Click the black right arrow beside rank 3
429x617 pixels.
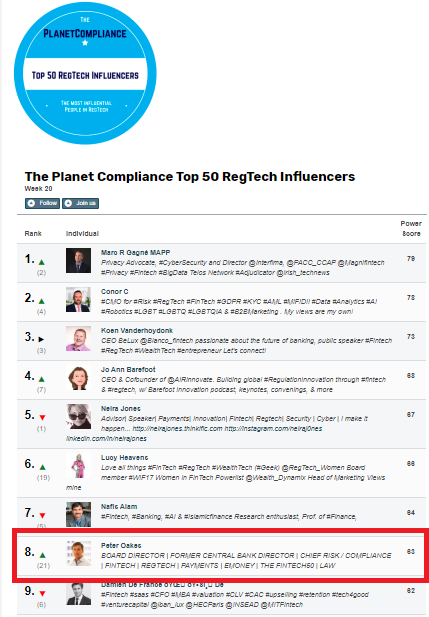41,339
